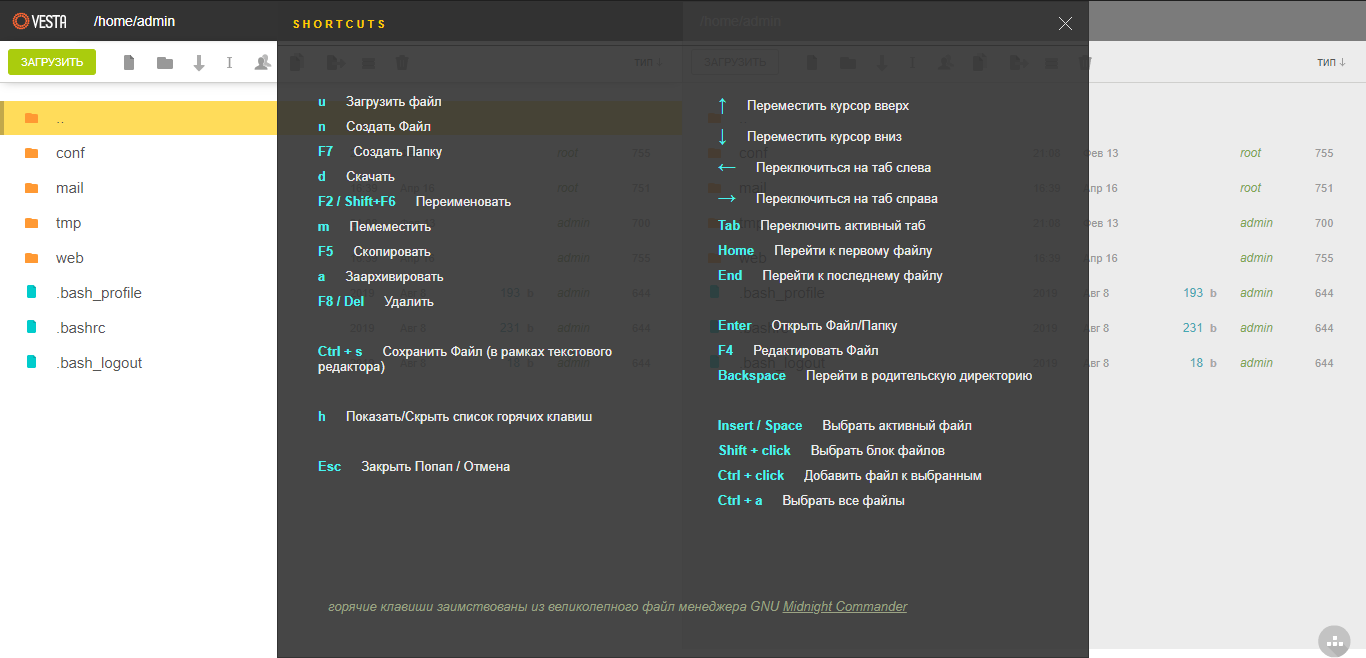
Task: Click 'Выбрать блок файлов' shortcut text
Action: (877, 451)
